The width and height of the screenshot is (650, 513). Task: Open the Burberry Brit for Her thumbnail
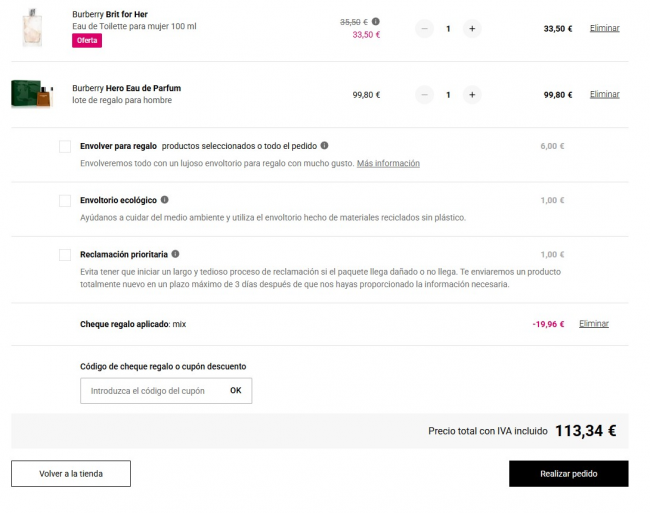click(x=31, y=28)
